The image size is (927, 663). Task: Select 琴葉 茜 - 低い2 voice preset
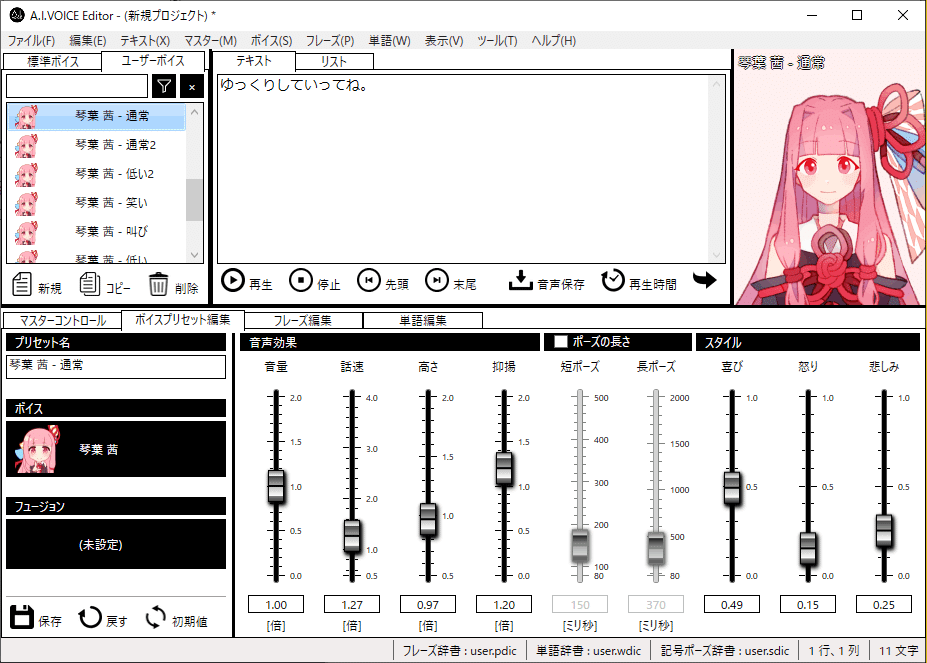[96, 174]
